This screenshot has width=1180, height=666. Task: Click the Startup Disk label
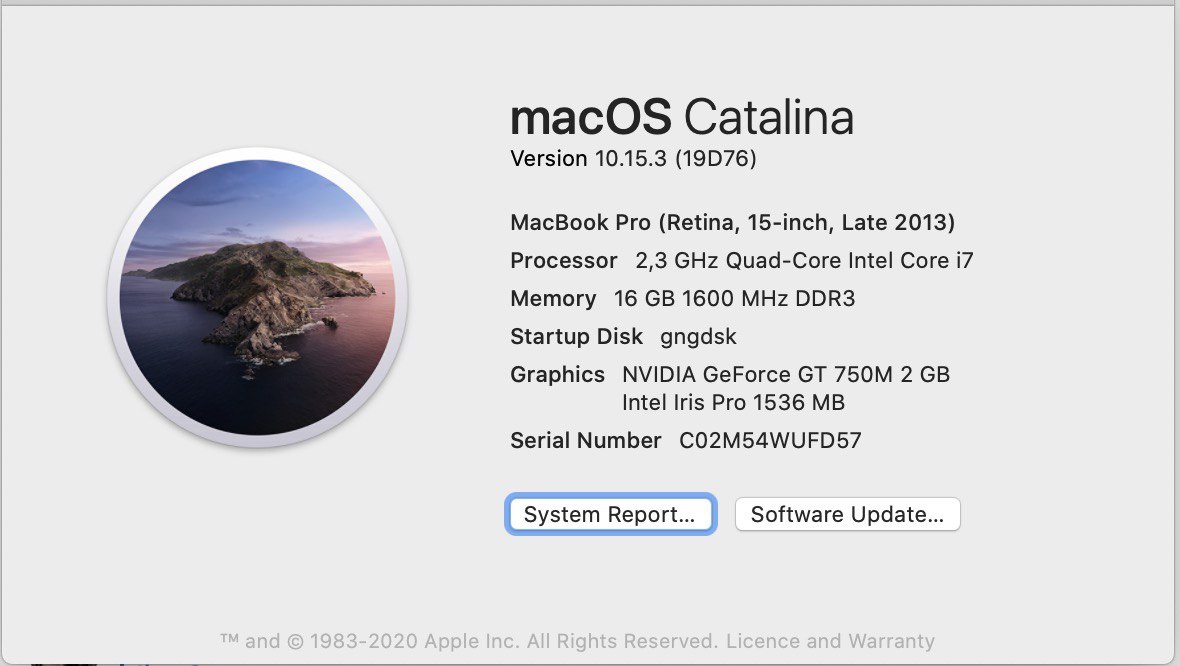(576, 336)
